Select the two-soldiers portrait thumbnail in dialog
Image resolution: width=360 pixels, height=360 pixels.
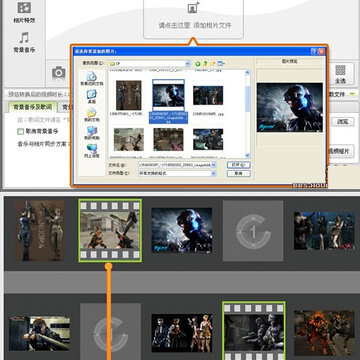[129, 95]
